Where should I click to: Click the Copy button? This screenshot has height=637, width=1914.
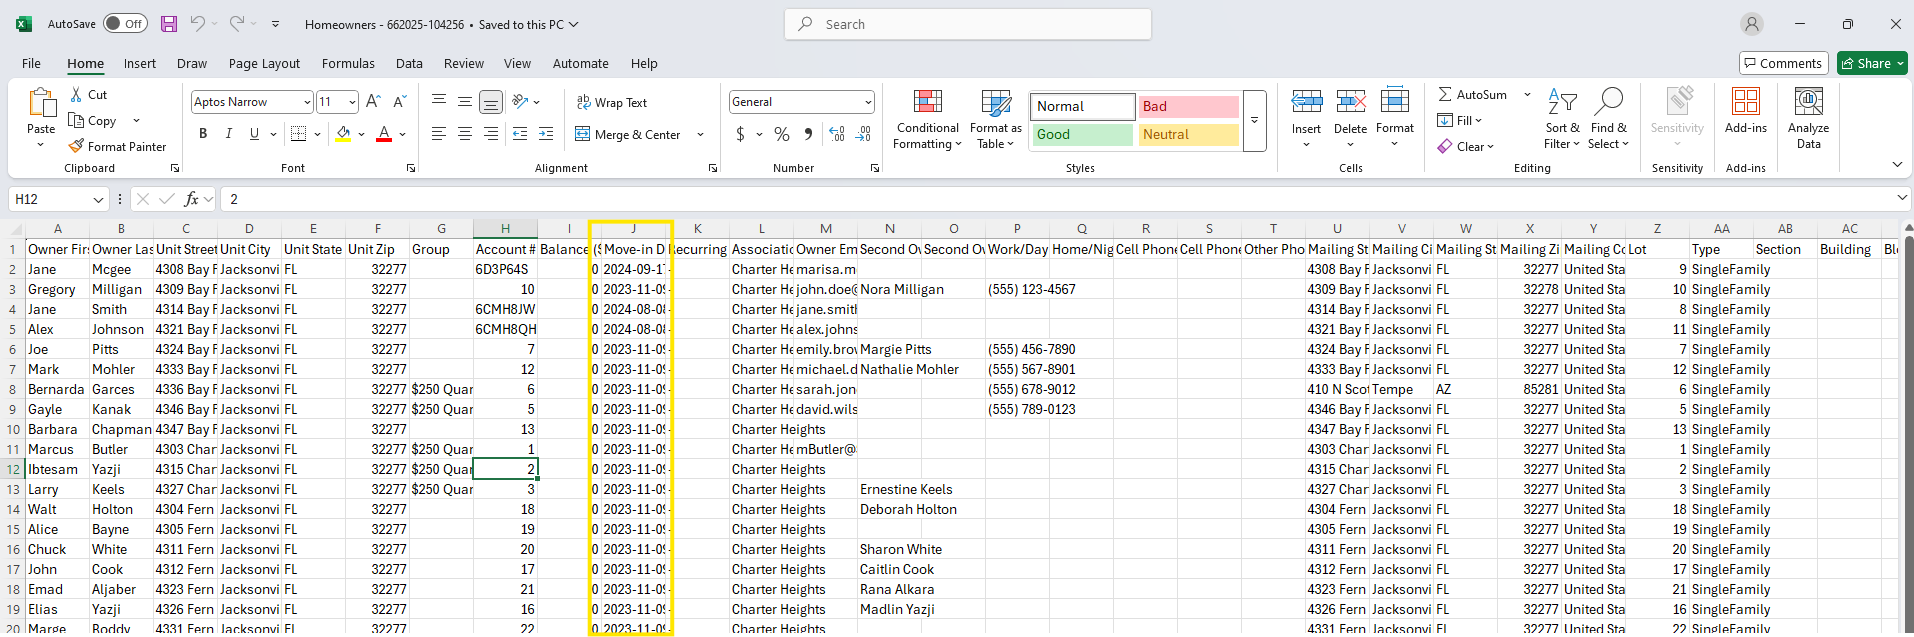point(93,120)
